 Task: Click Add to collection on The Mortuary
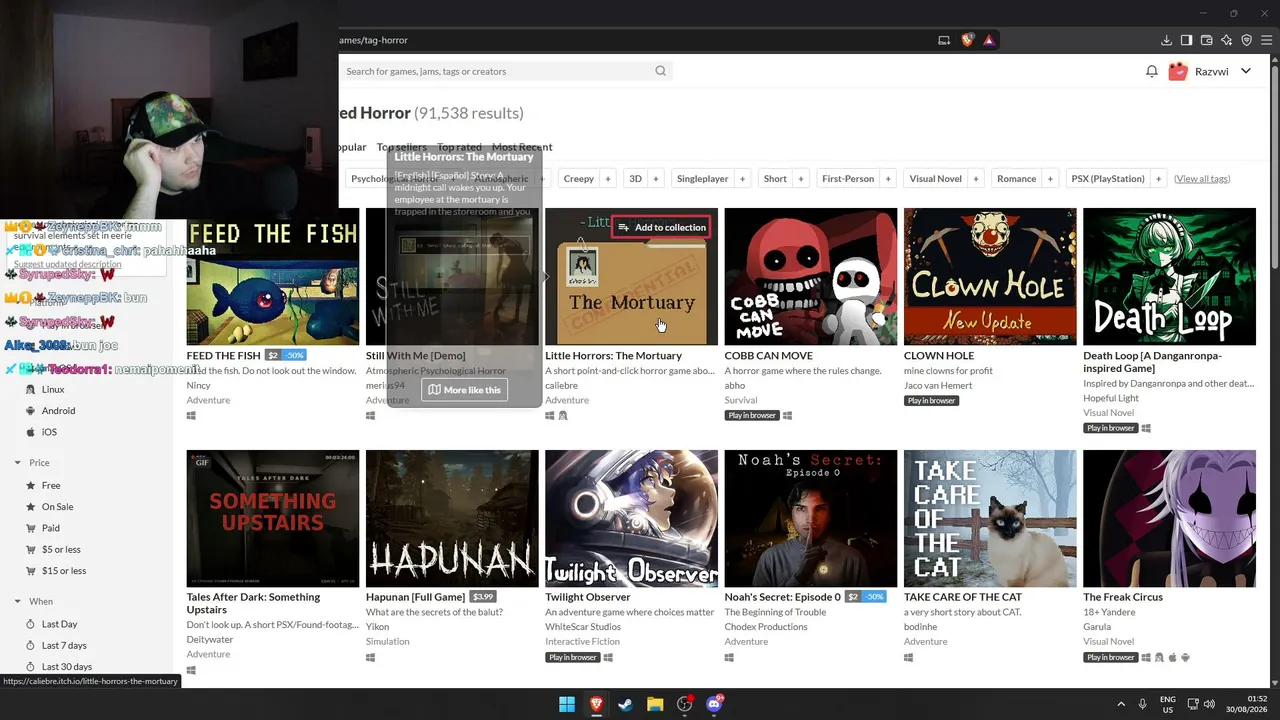click(x=661, y=227)
